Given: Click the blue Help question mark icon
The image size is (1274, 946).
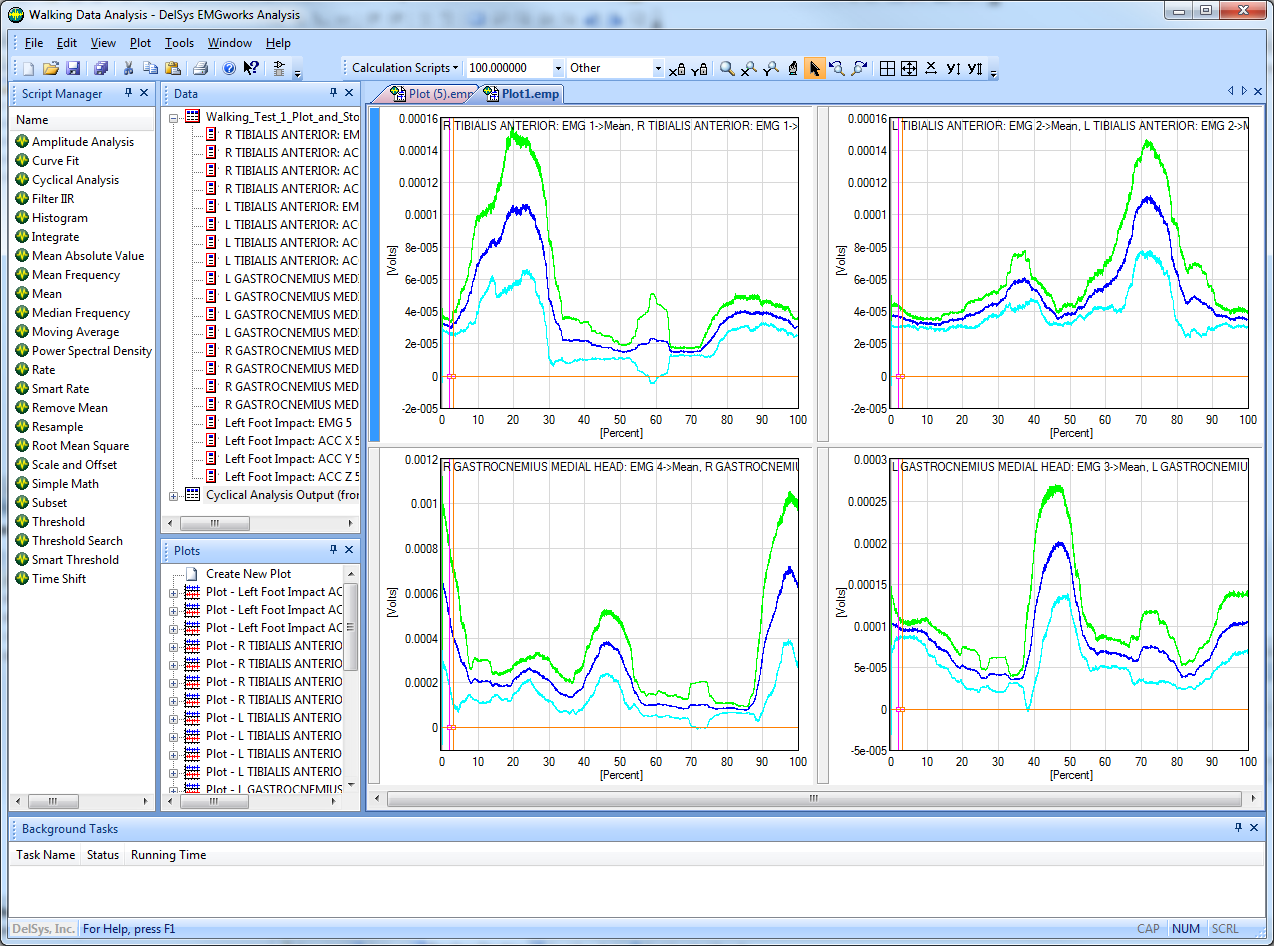Looking at the screenshot, I should pyautogui.click(x=229, y=68).
